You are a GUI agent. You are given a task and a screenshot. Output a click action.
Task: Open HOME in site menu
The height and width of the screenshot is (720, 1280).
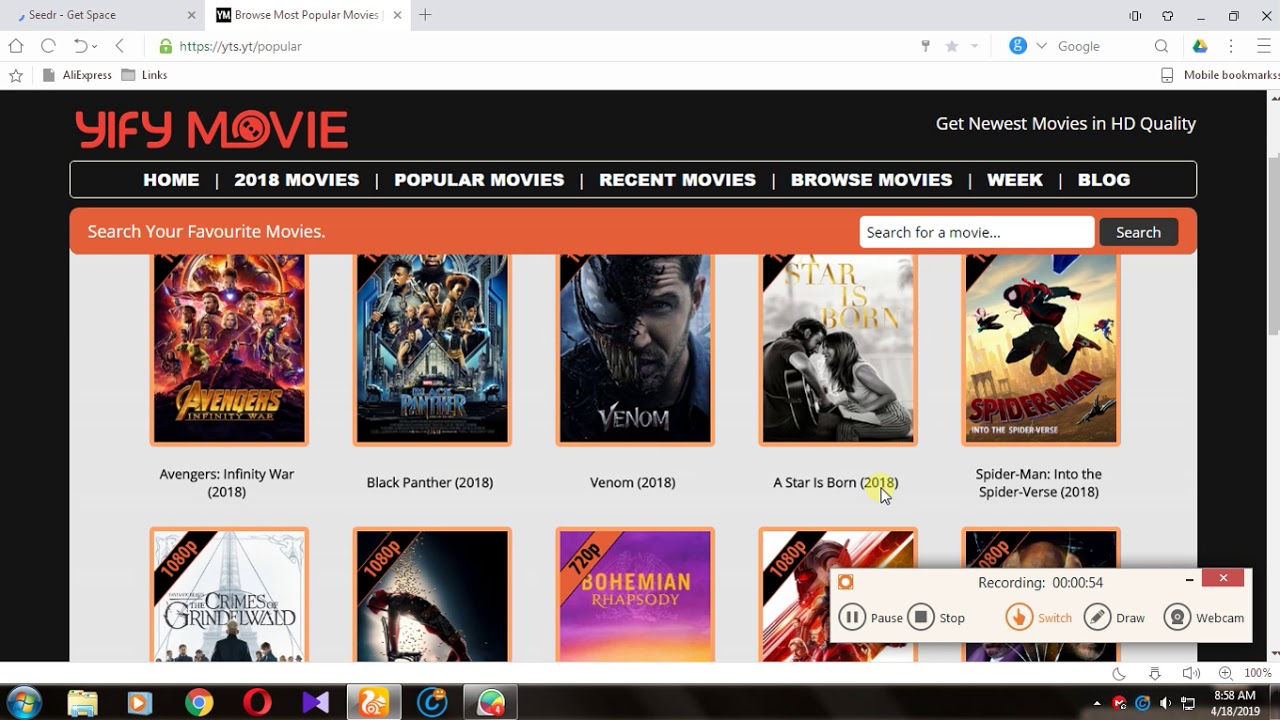tap(171, 180)
